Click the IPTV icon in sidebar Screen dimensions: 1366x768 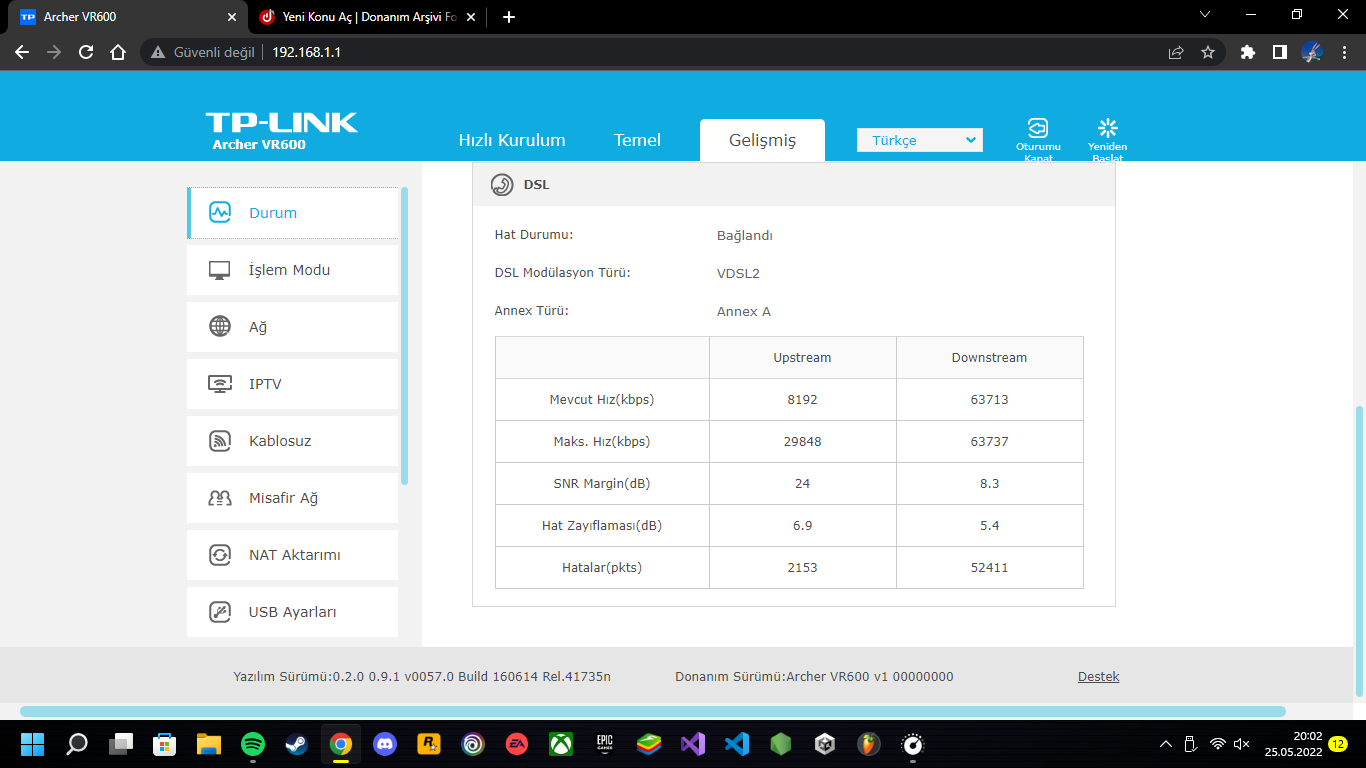[x=220, y=384]
